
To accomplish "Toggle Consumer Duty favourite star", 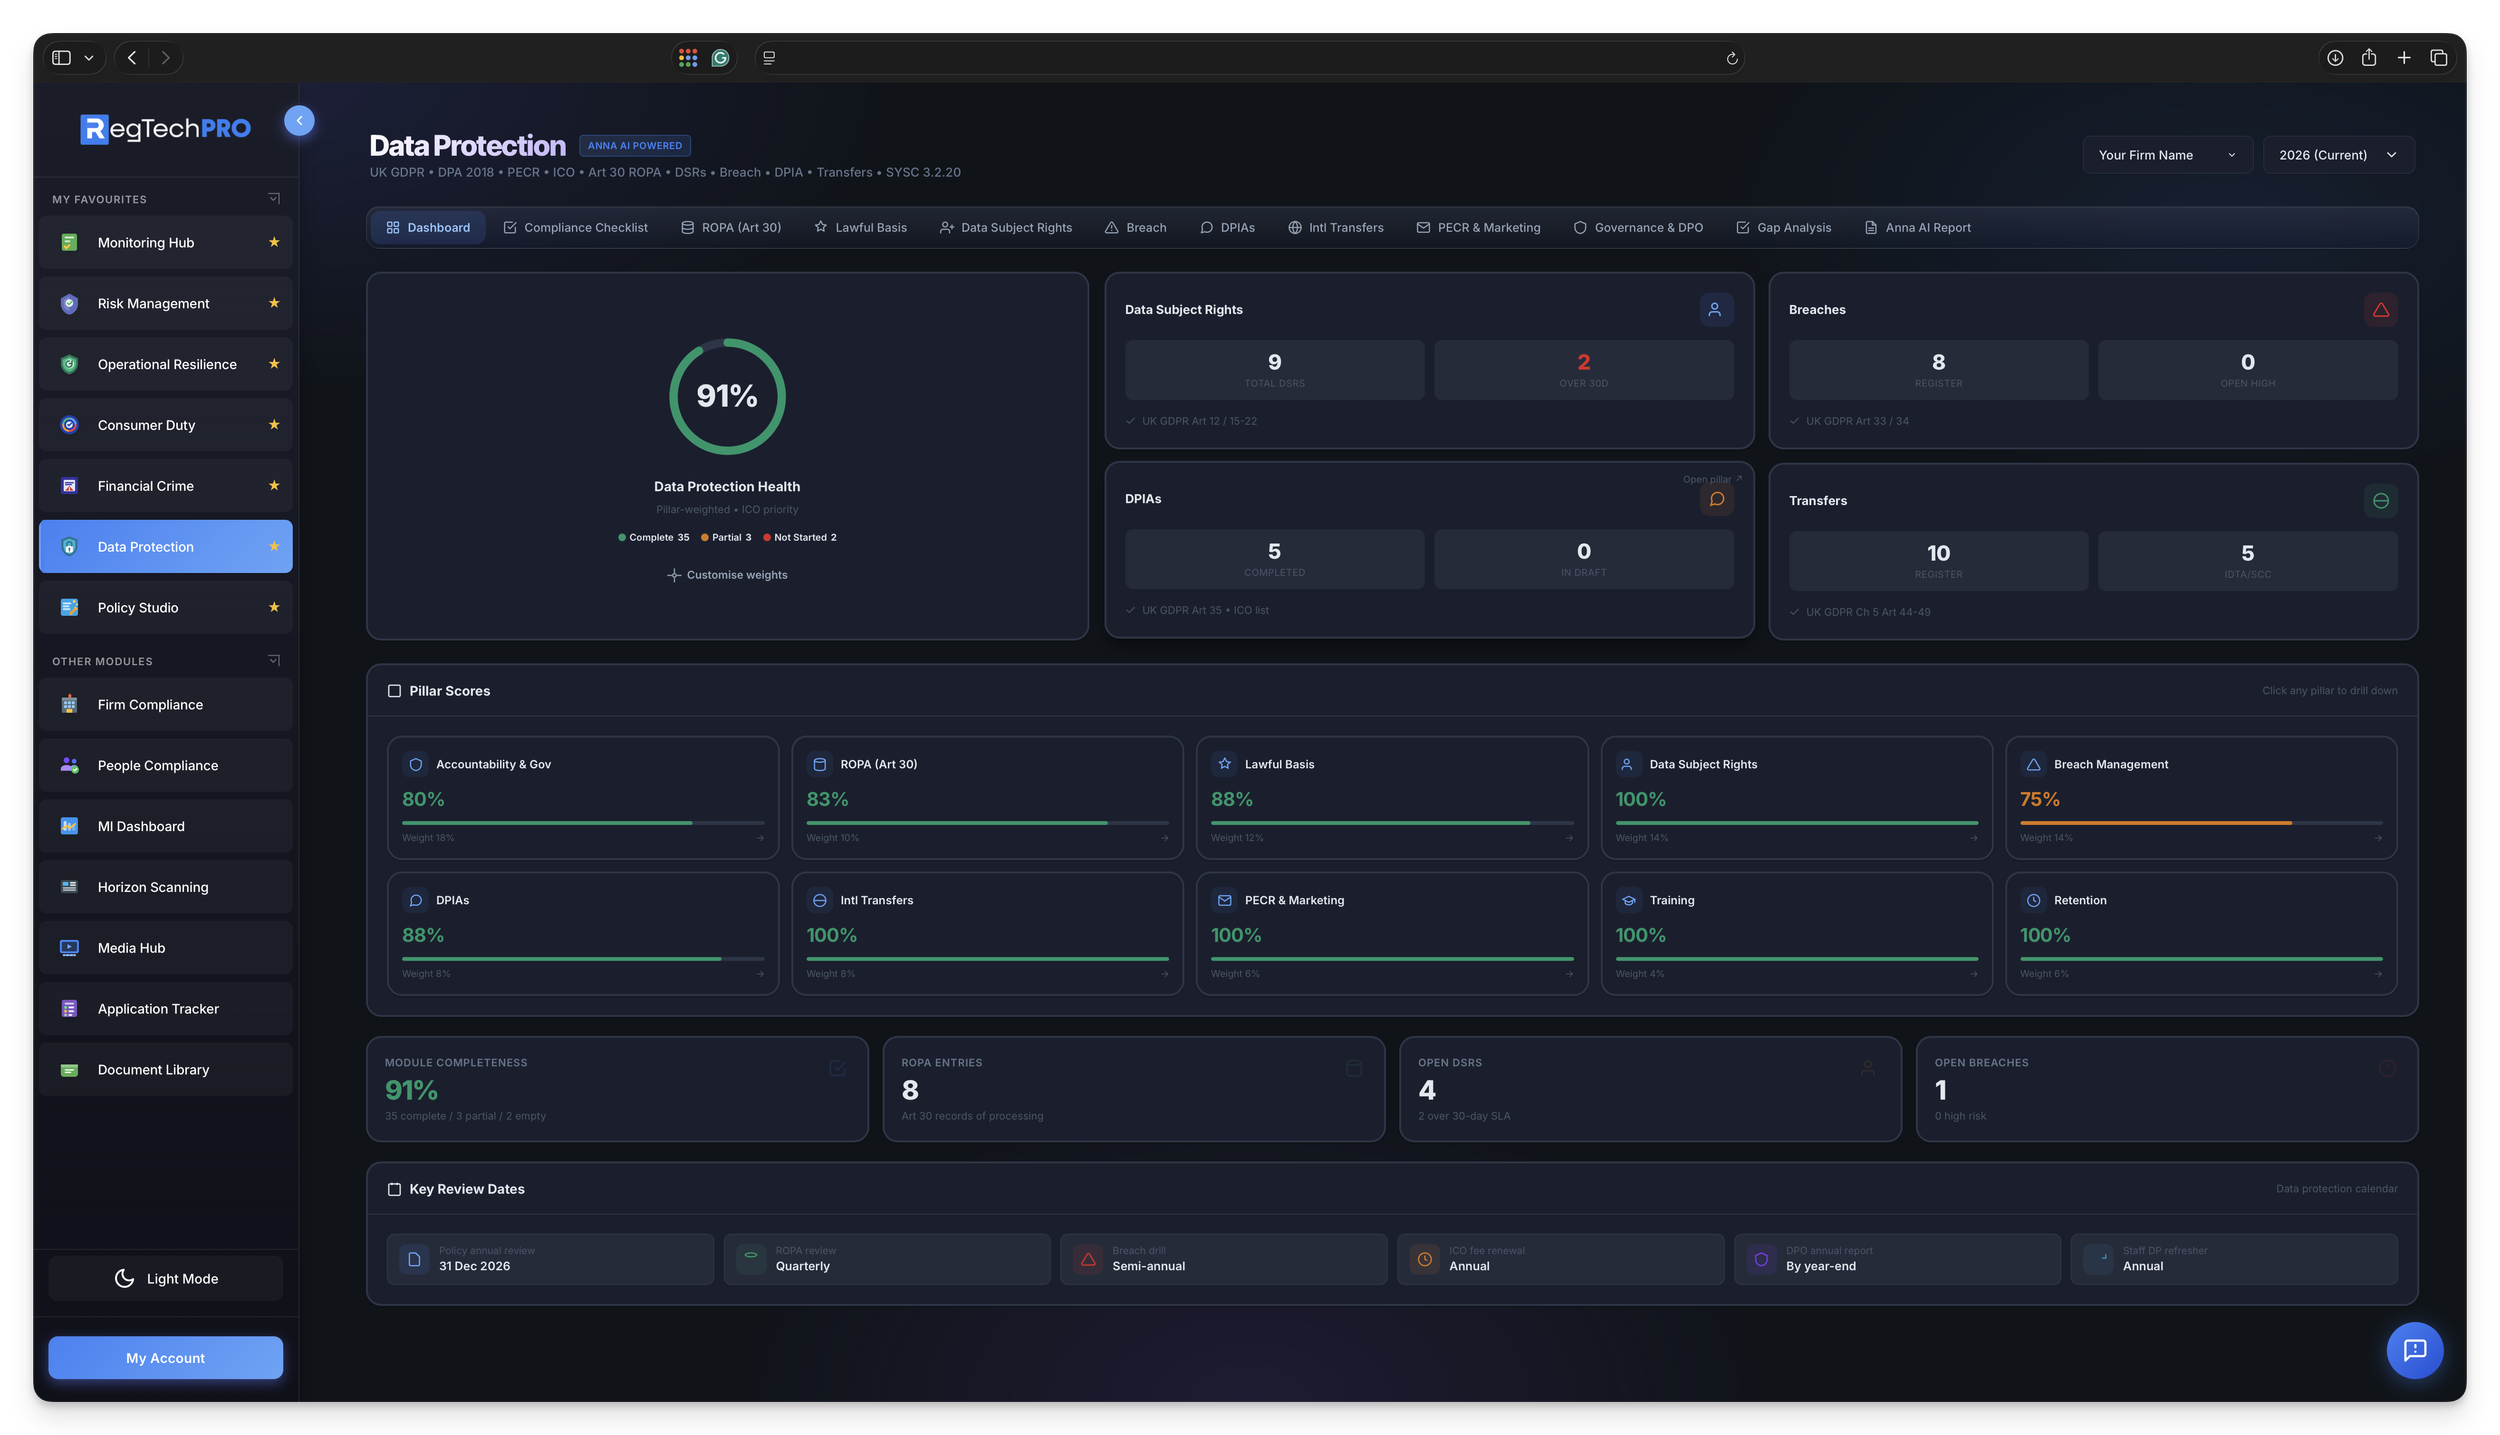I will coord(274,425).
